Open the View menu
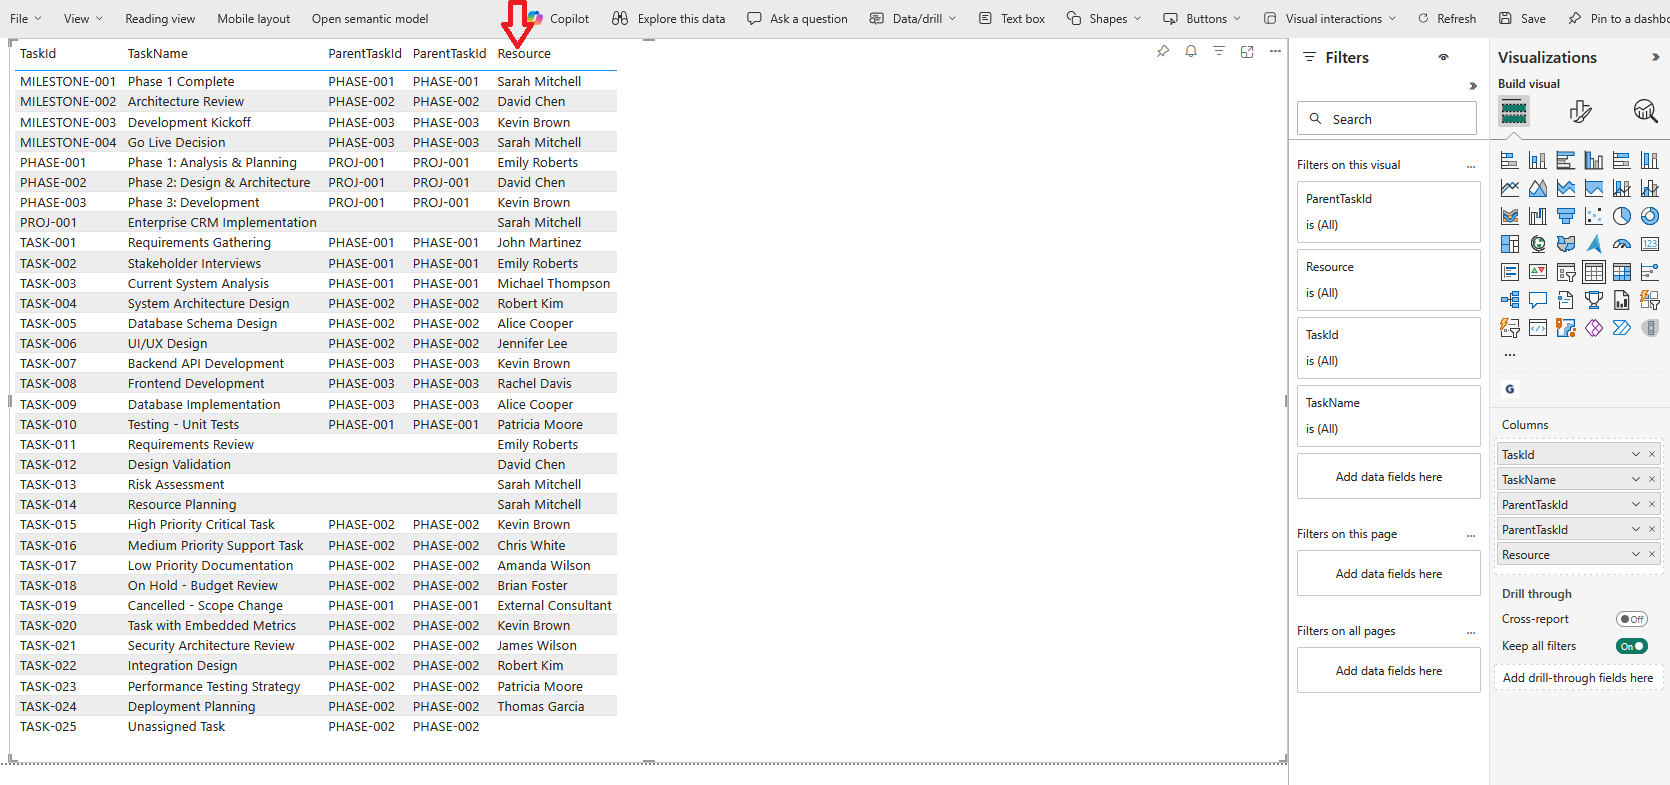 pos(82,19)
